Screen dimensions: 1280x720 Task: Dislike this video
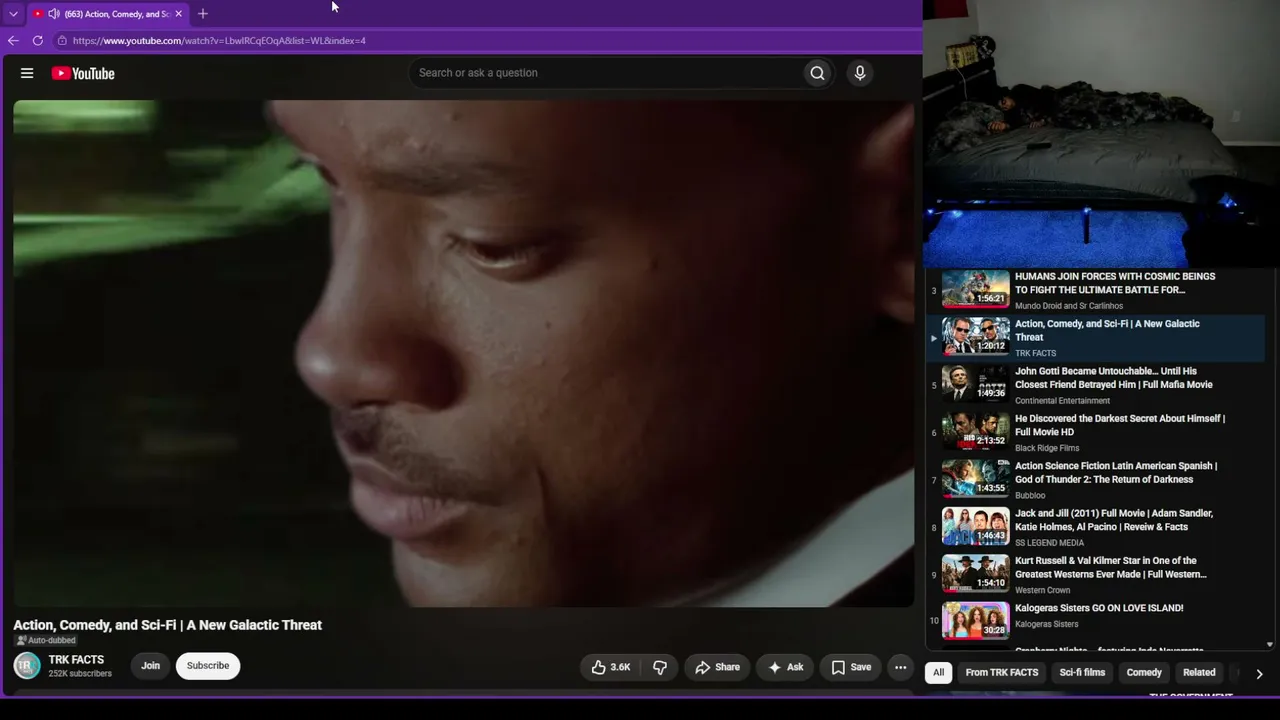660,667
